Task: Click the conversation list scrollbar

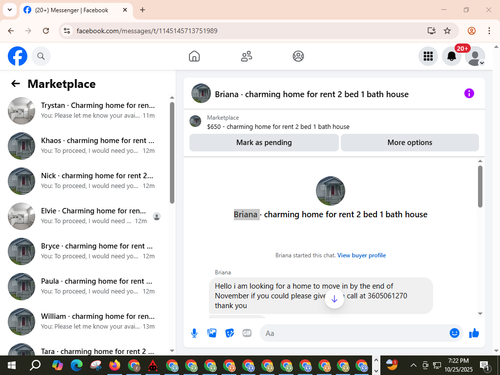Action: pyautogui.click(x=172, y=153)
